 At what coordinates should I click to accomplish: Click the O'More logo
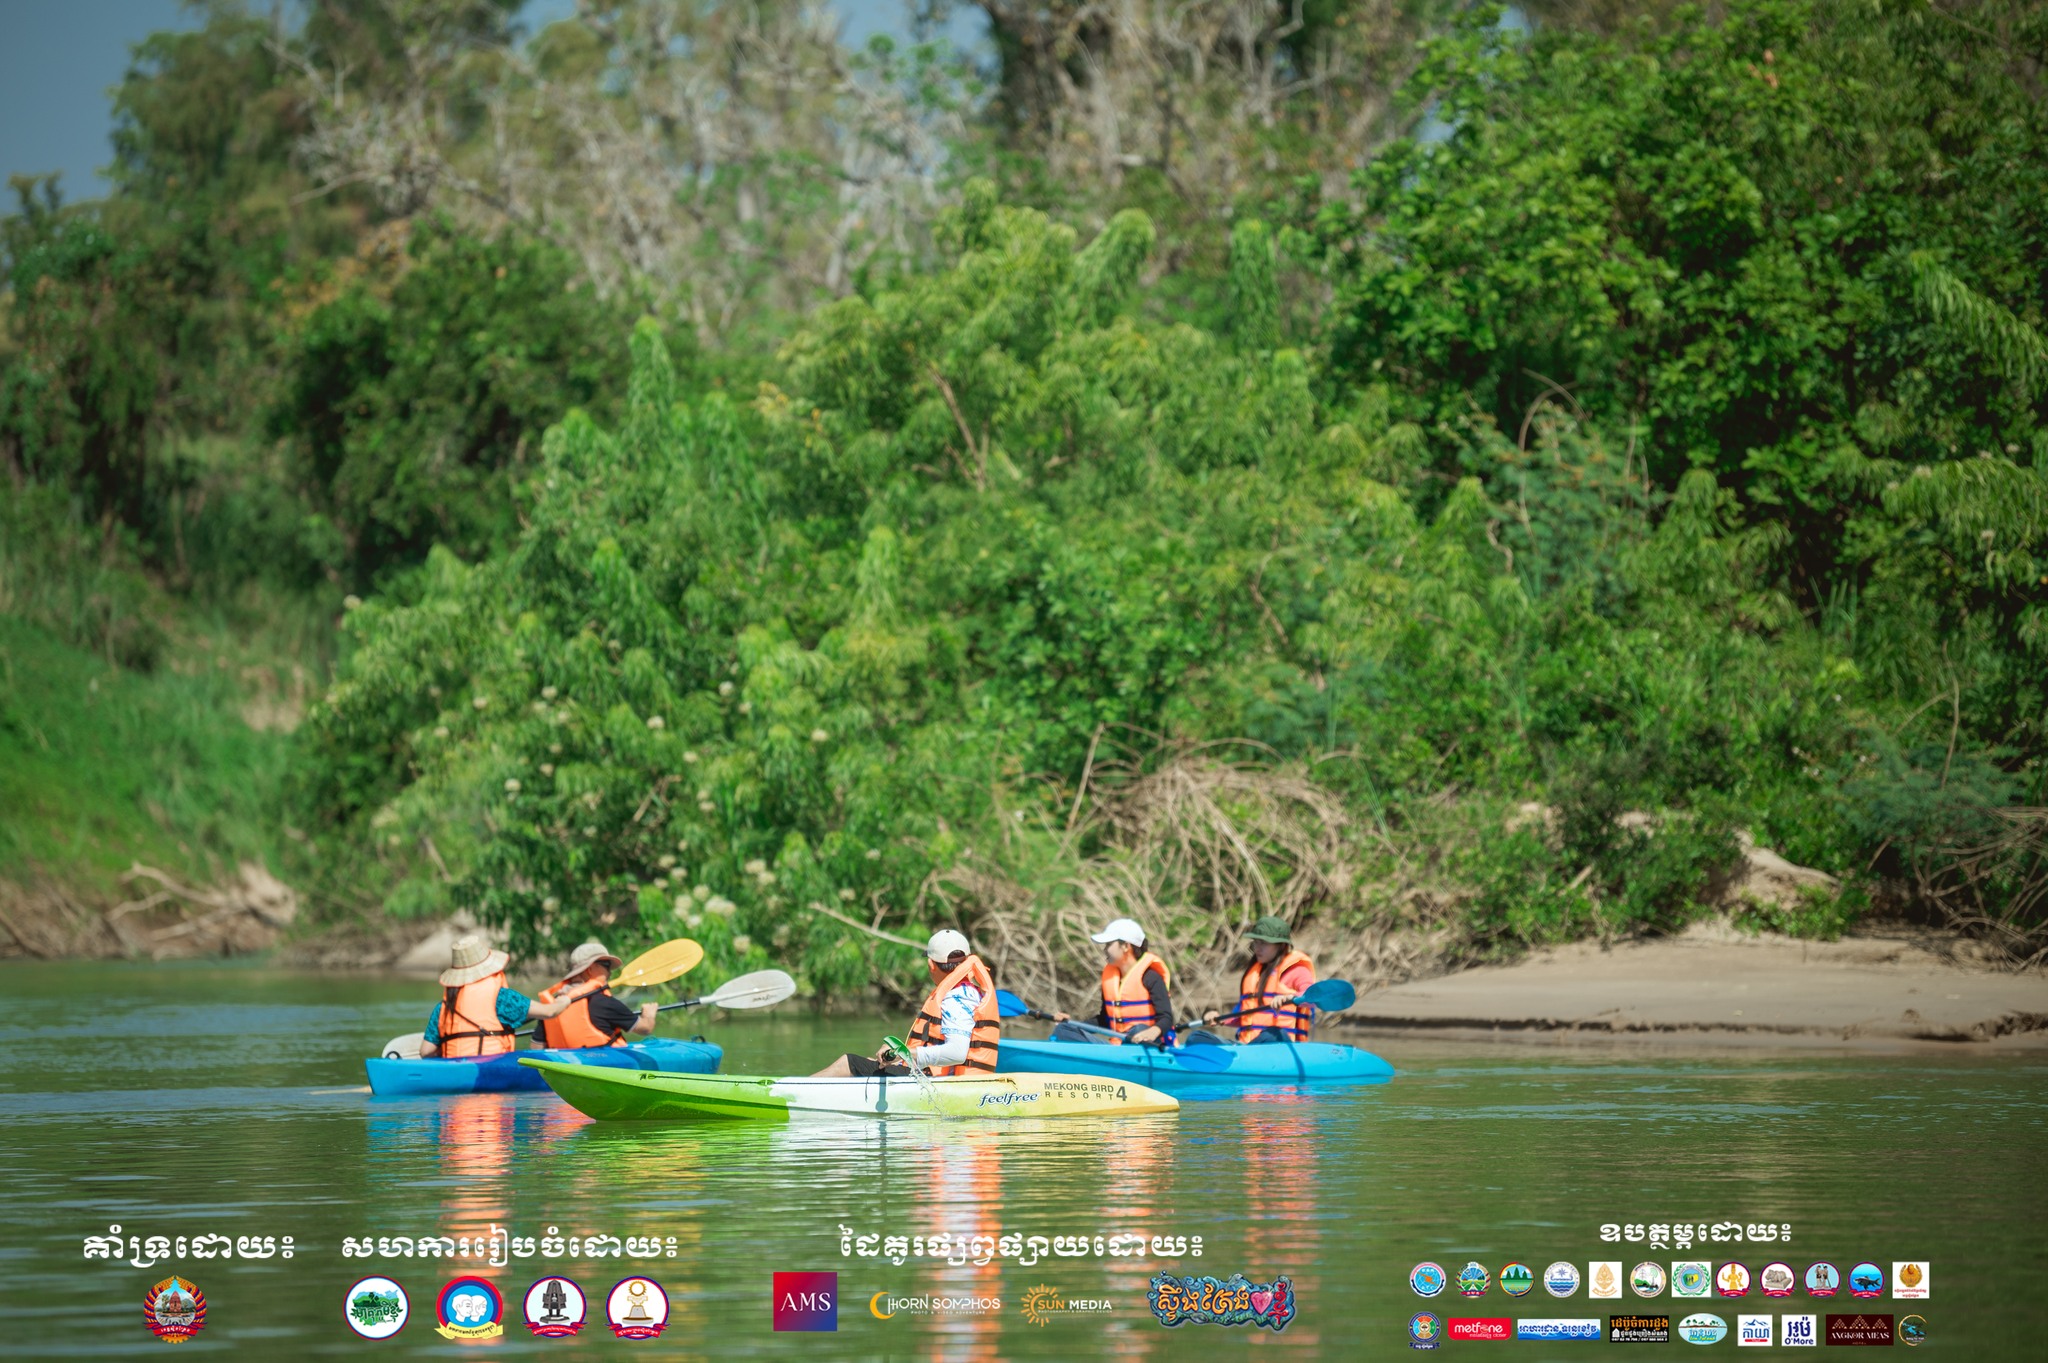[1798, 1330]
